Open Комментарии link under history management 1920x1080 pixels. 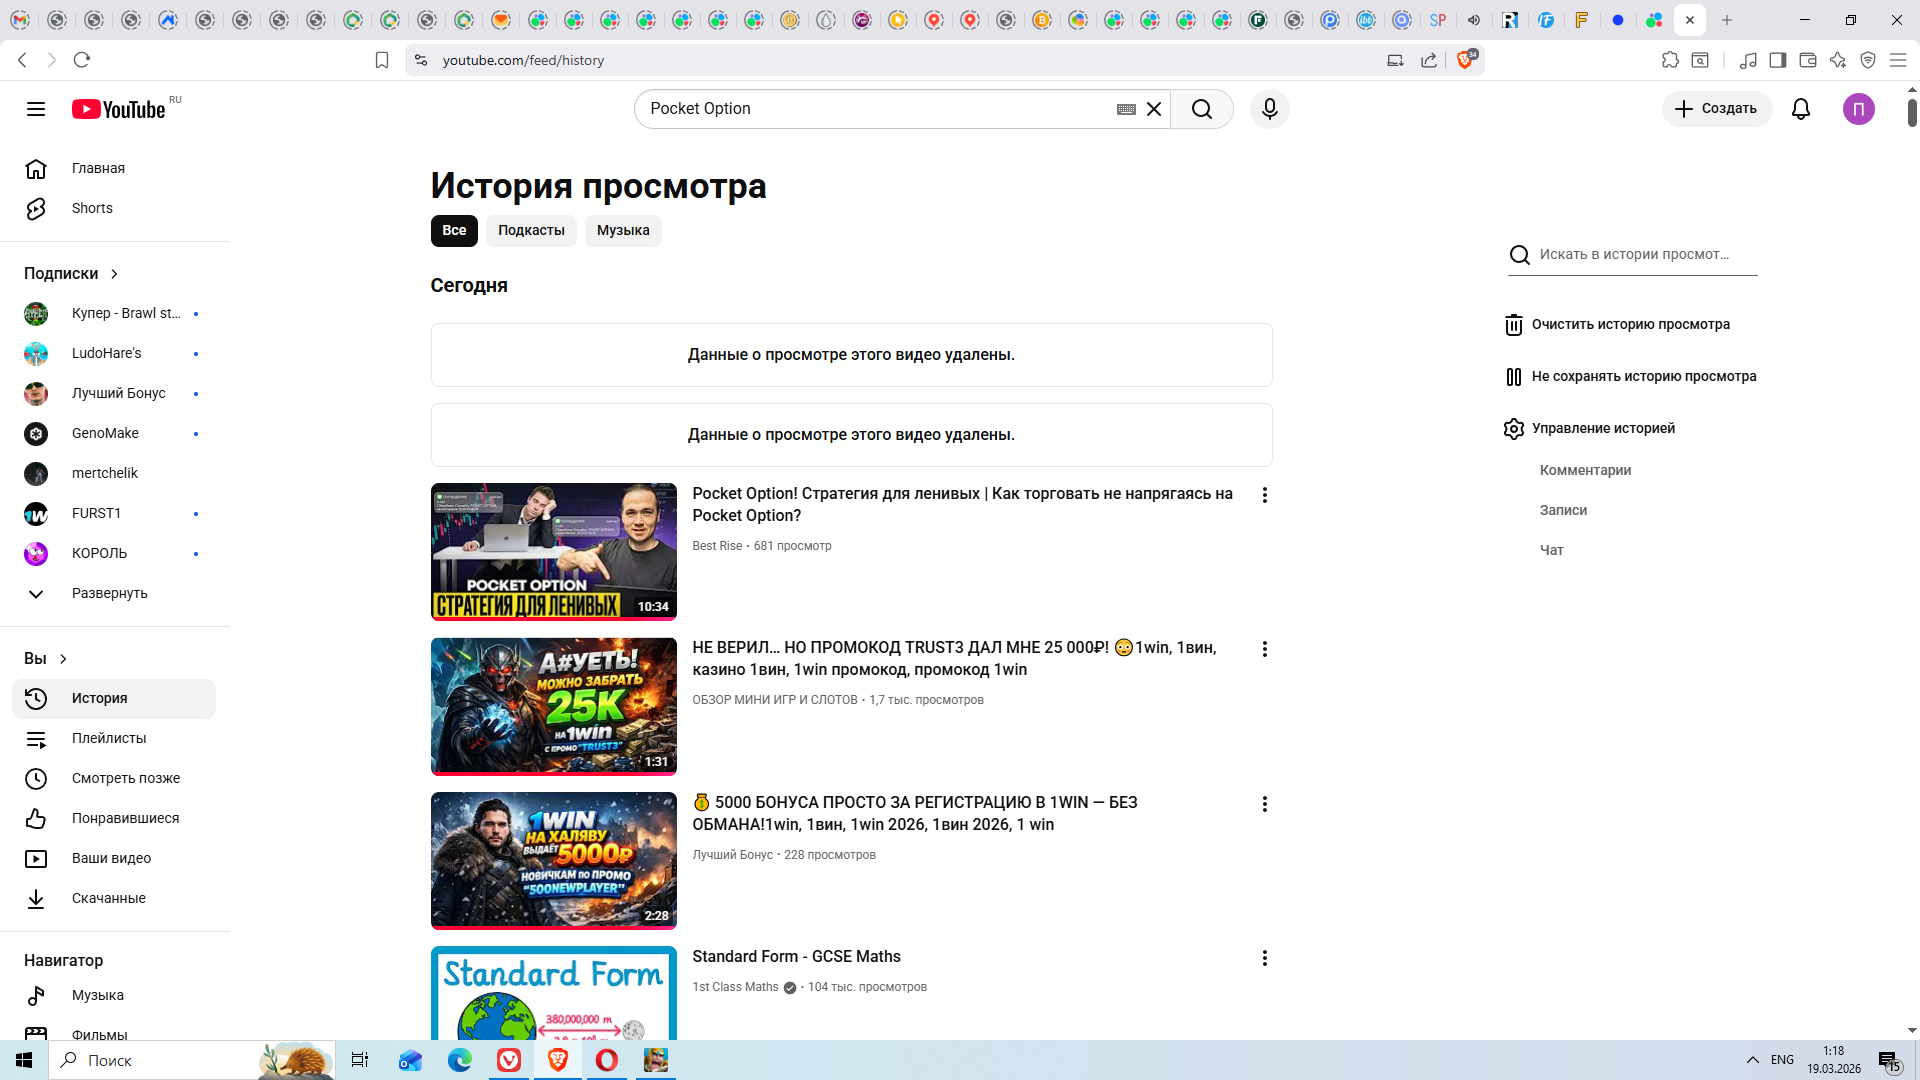coord(1585,470)
